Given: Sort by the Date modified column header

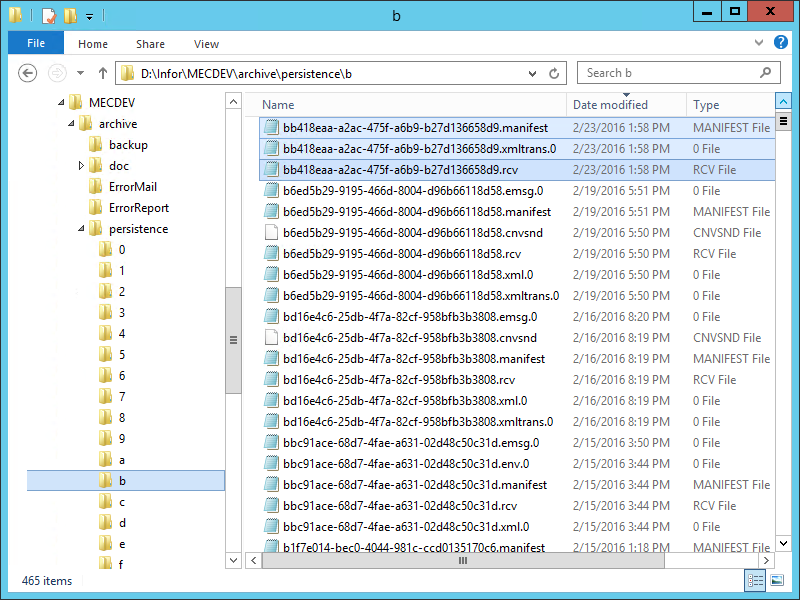Looking at the screenshot, I should [x=610, y=105].
